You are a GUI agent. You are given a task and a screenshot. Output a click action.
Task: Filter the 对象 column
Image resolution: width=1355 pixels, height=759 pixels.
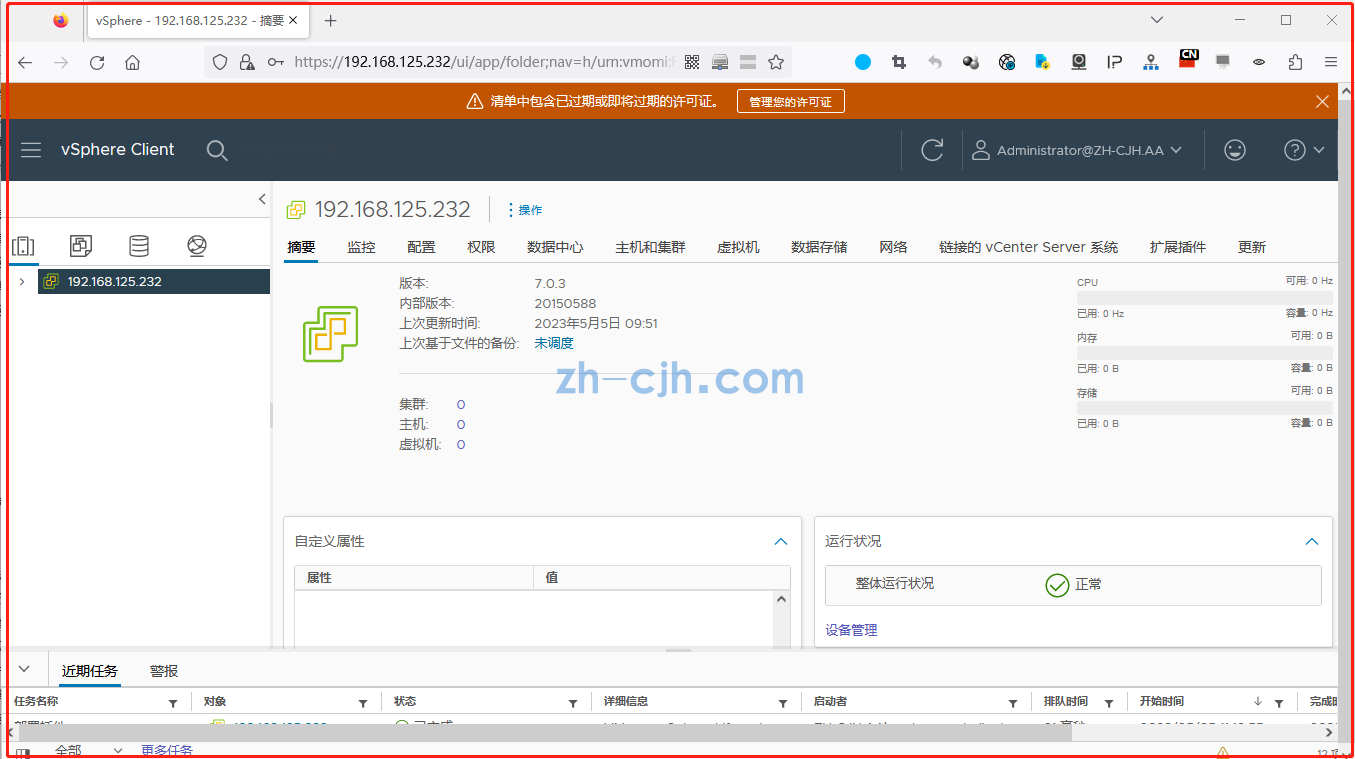click(363, 703)
